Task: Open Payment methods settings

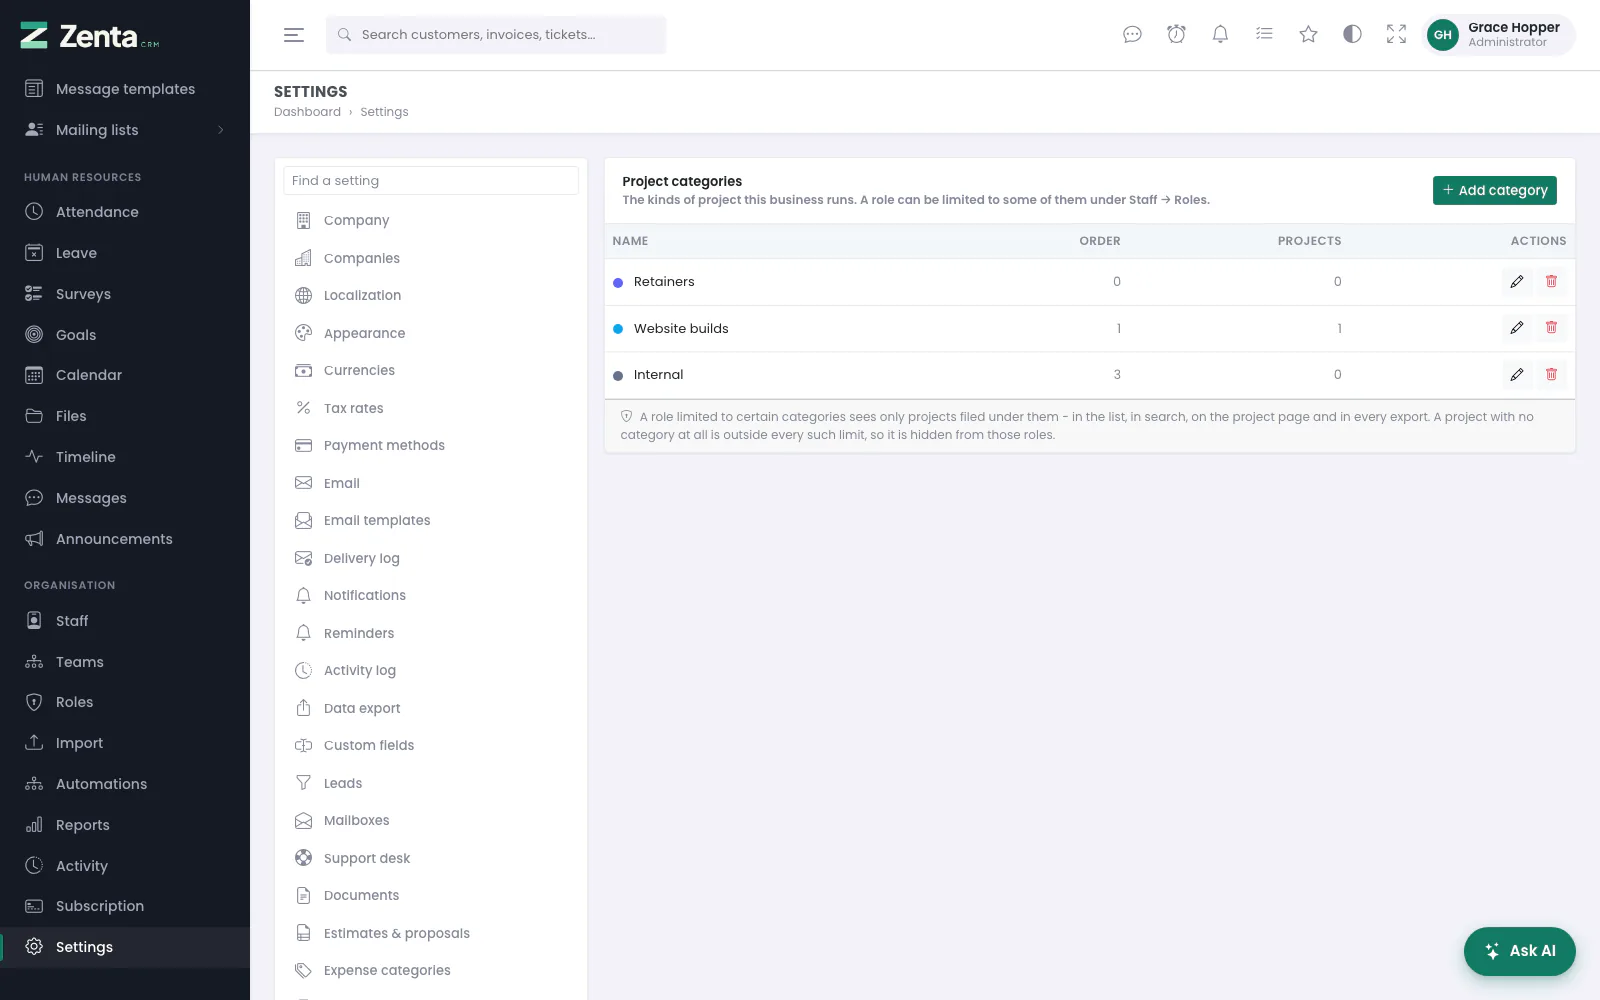Action: point(431,445)
